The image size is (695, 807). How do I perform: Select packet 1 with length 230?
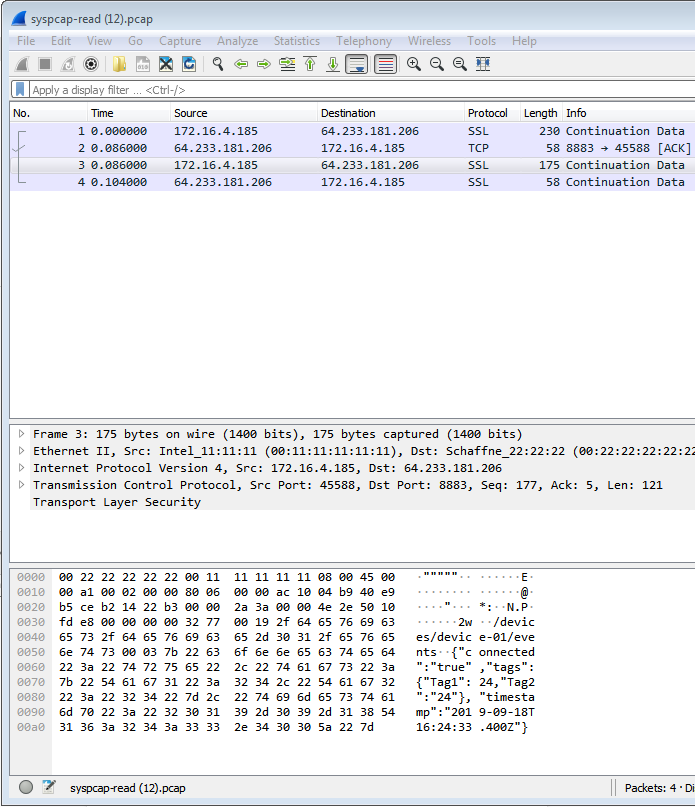click(x=353, y=131)
